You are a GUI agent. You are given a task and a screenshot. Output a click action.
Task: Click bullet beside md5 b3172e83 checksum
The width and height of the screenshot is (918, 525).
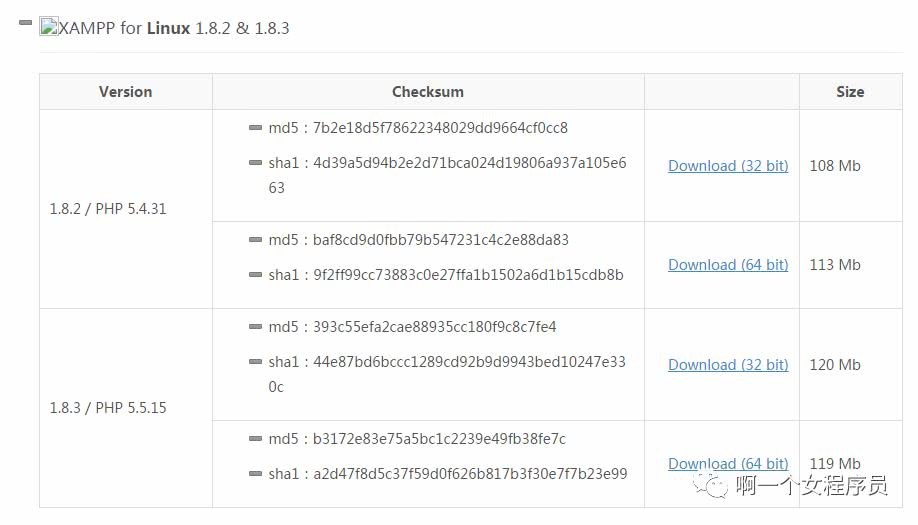tap(255, 438)
